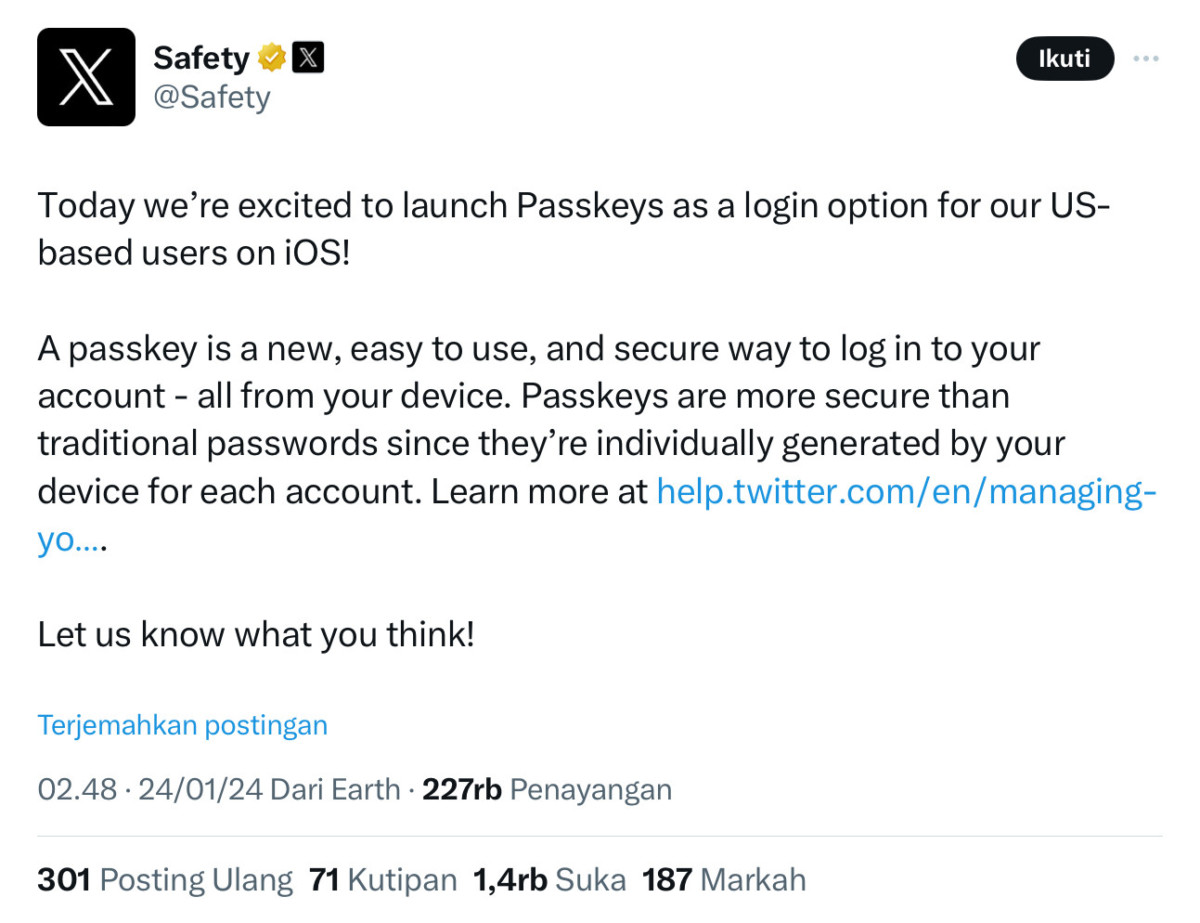Click the 02.48 · 24/01/24 timestamp
The height and width of the screenshot is (923, 1200).
[x=150, y=790]
